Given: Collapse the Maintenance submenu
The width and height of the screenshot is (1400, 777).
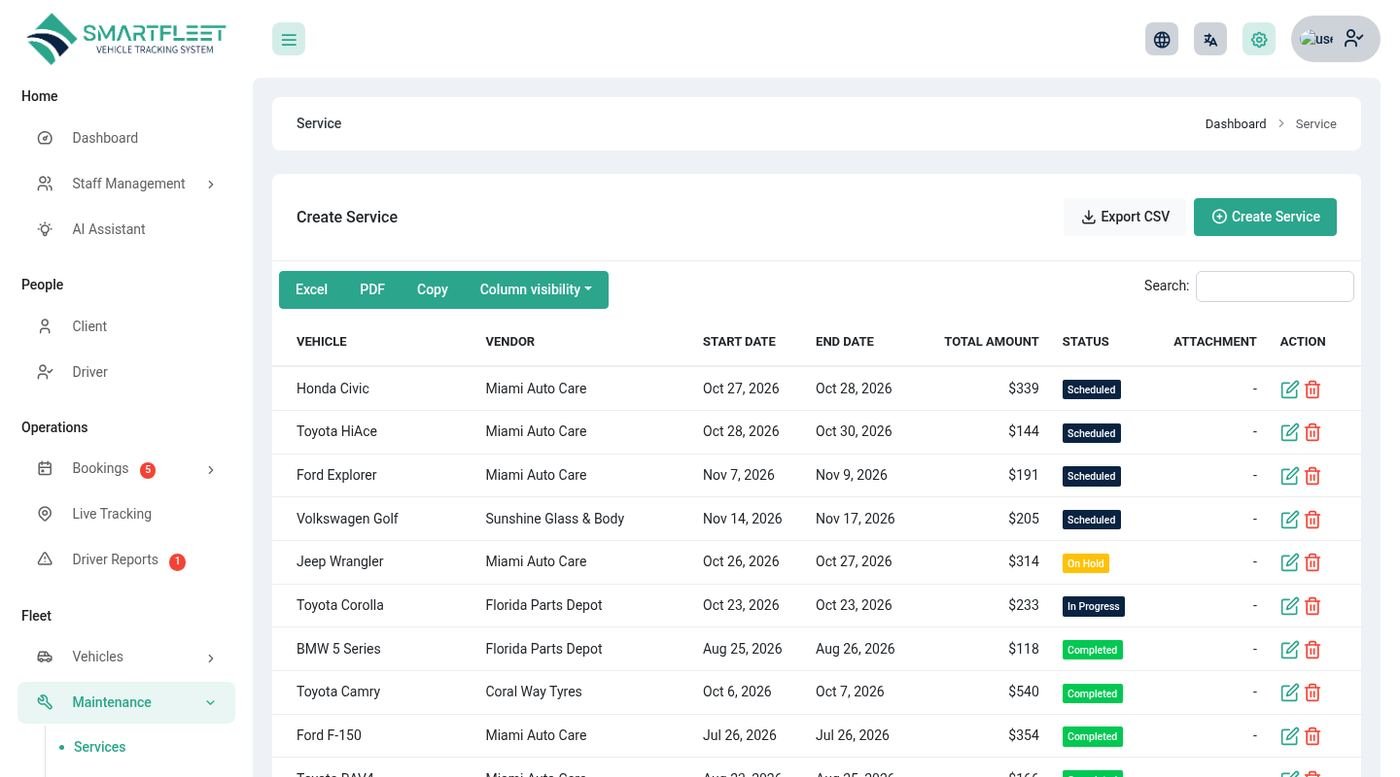Looking at the screenshot, I should pyautogui.click(x=126, y=703).
